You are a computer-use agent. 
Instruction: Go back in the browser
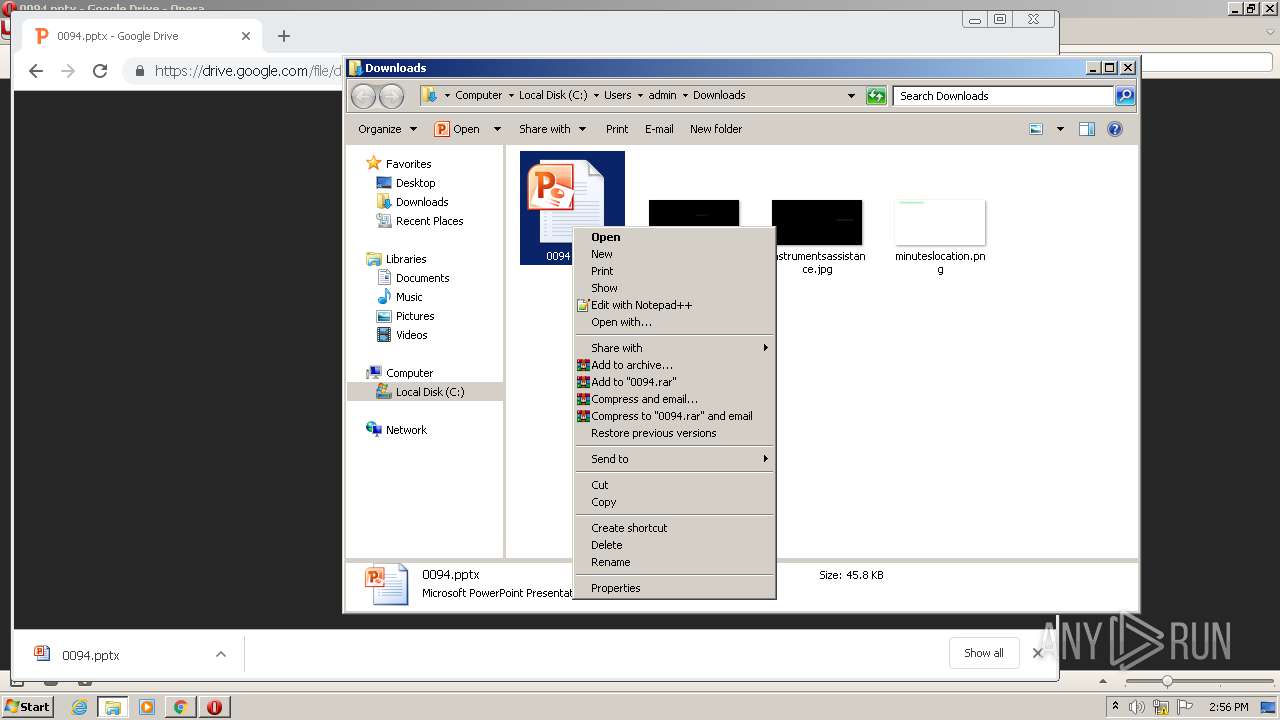click(x=36, y=71)
